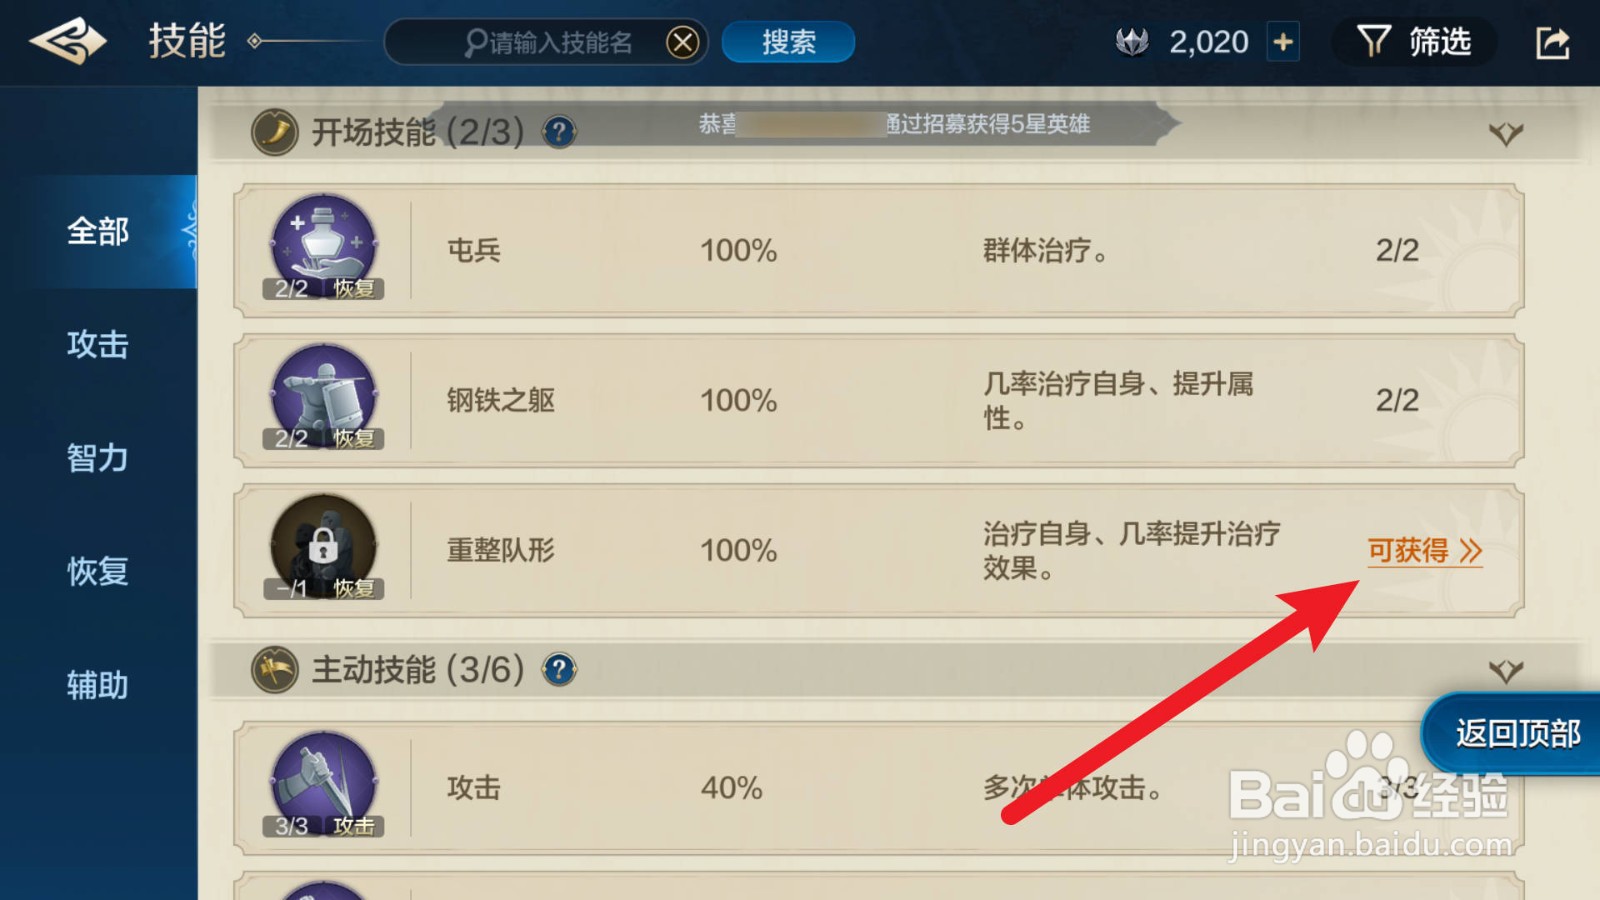1600x900 pixels.
Task: Collapse the 主动技能 section
Action: coord(1505,671)
